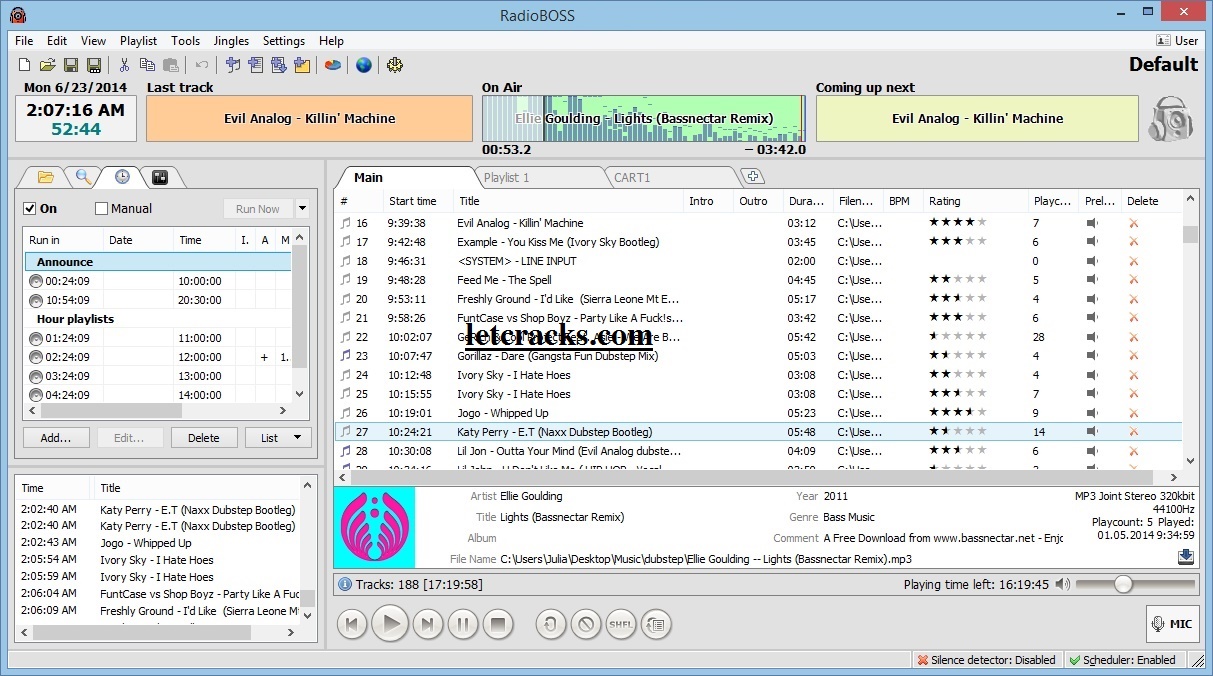Click the add music track note icon
The width and height of the screenshot is (1213, 676).
233,65
